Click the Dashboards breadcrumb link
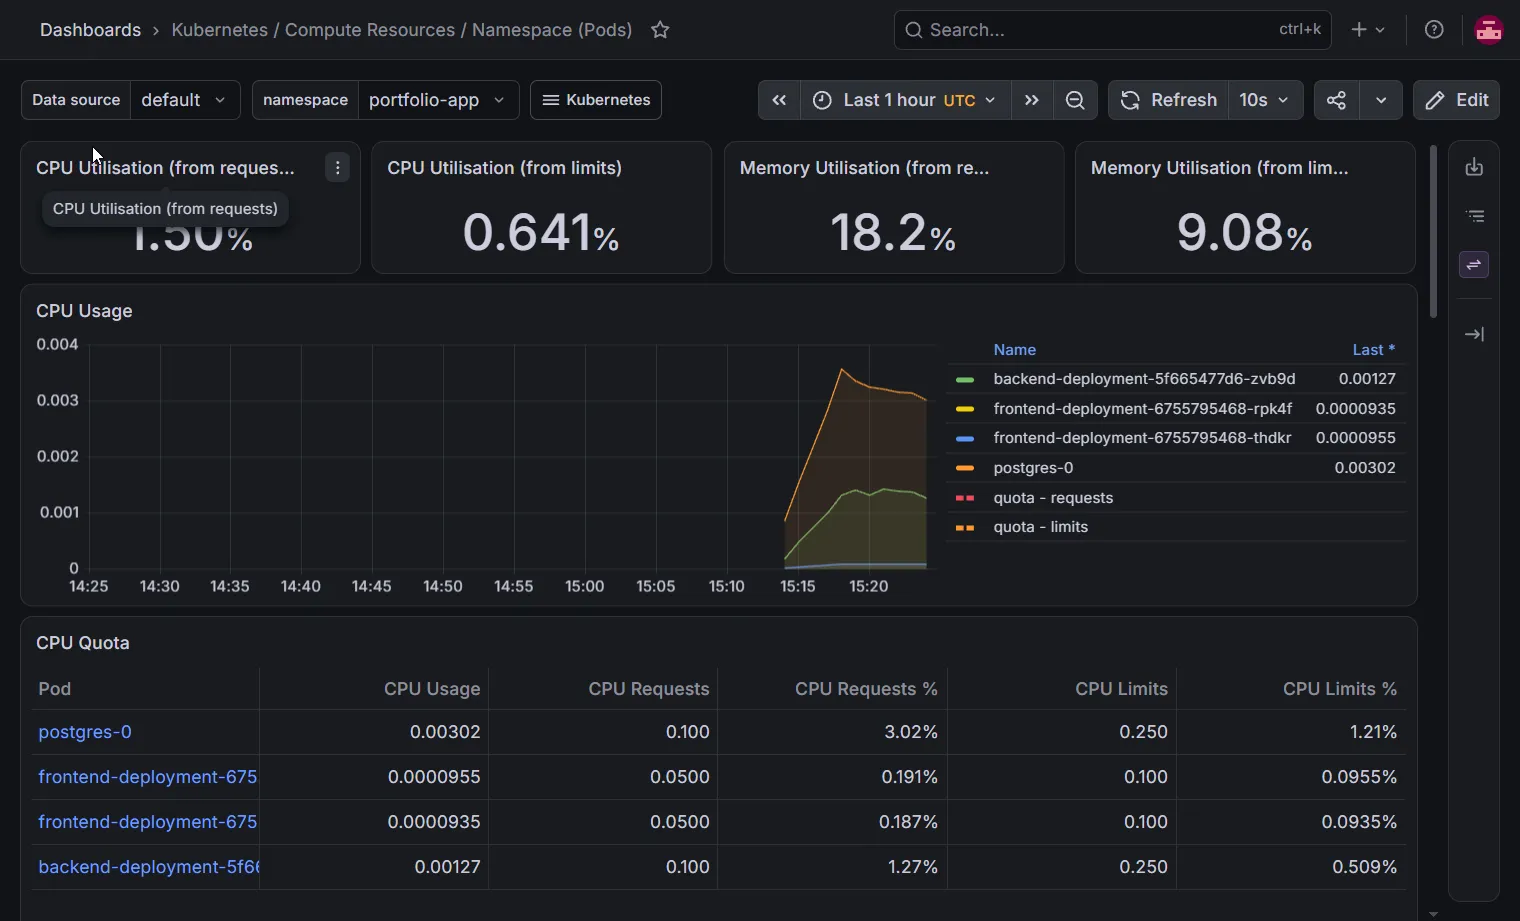 (x=90, y=30)
